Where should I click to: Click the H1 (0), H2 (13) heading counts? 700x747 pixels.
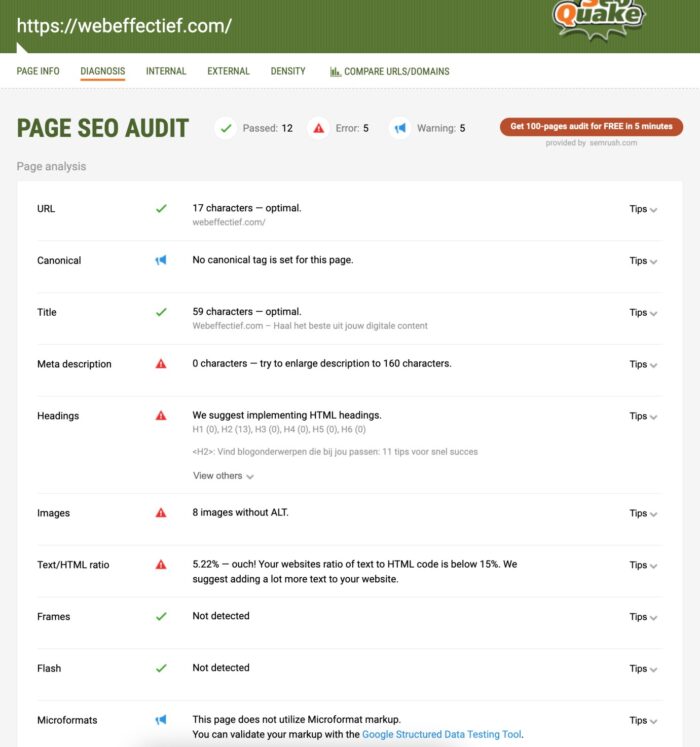pyautogui.click(x=279, y=429)
